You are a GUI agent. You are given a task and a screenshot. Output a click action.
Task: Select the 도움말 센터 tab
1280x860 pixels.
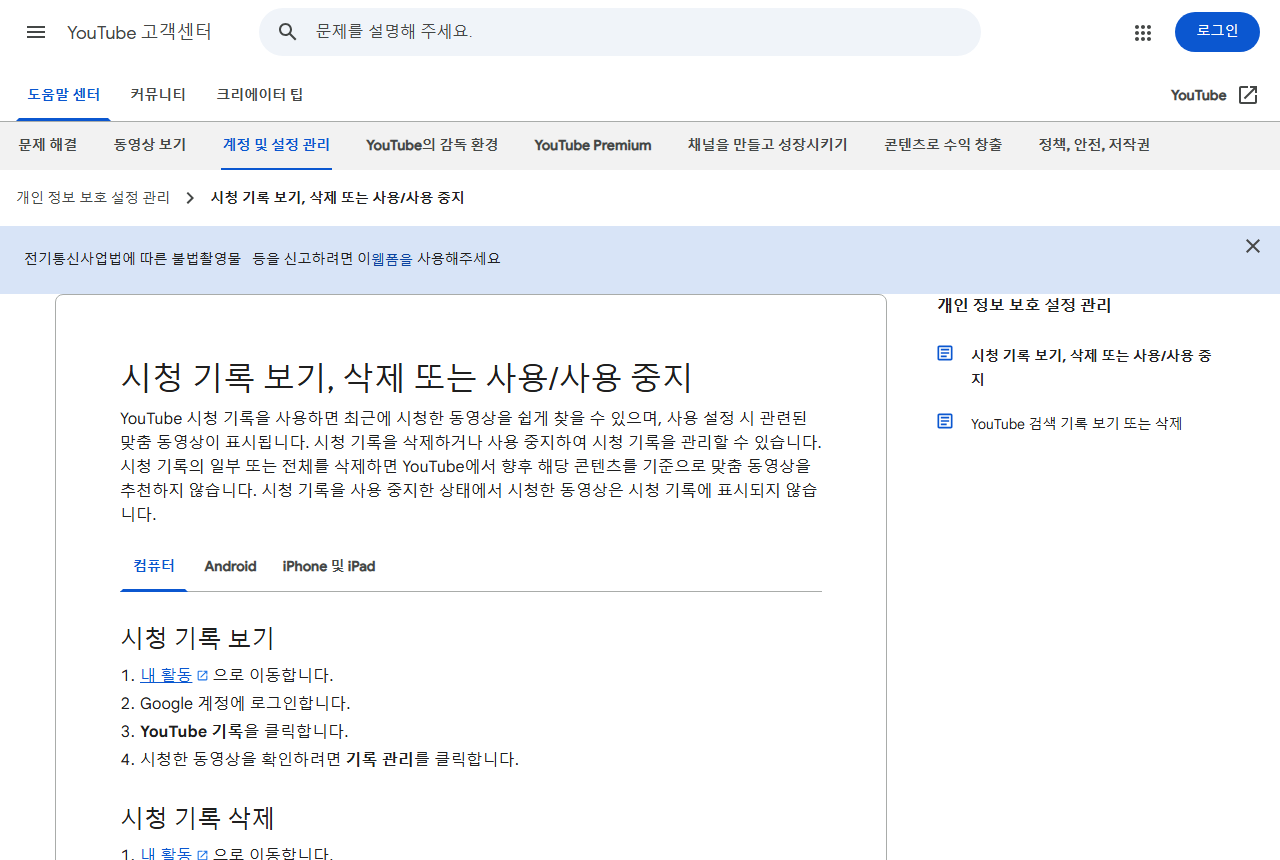coord(64,95)
